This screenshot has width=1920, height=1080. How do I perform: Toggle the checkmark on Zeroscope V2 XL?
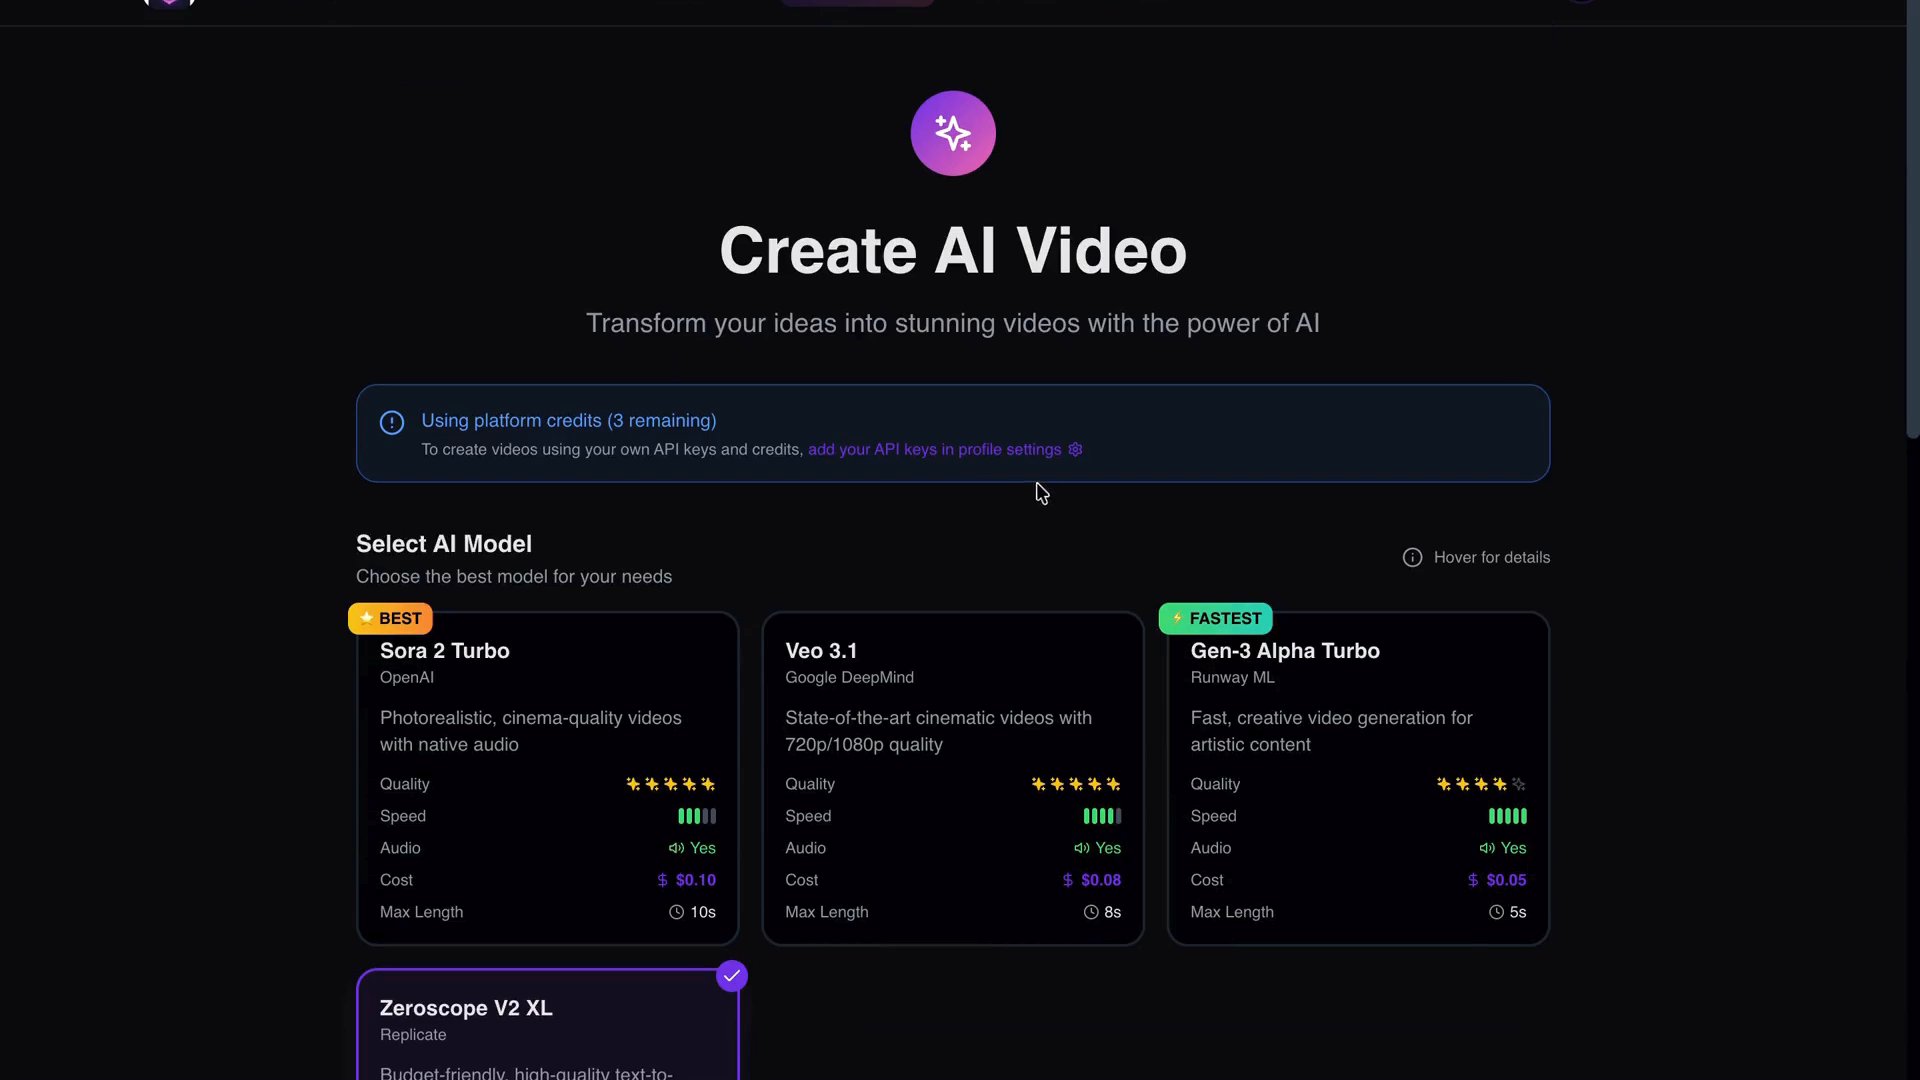[x=732, y=976]
